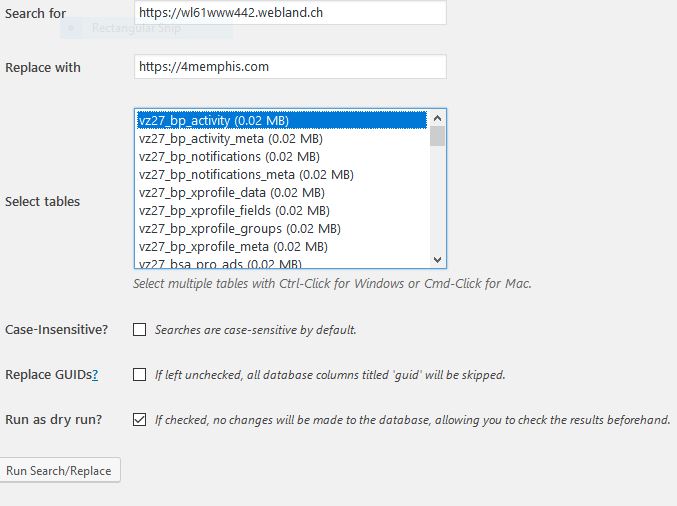Click the Search for input field
This screenshot has height=506, width=677.
click(x=290, y=13)
